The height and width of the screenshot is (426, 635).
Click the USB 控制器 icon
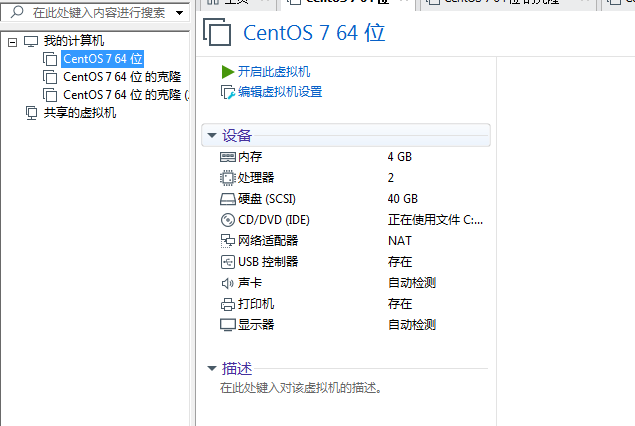pos(228,262)
